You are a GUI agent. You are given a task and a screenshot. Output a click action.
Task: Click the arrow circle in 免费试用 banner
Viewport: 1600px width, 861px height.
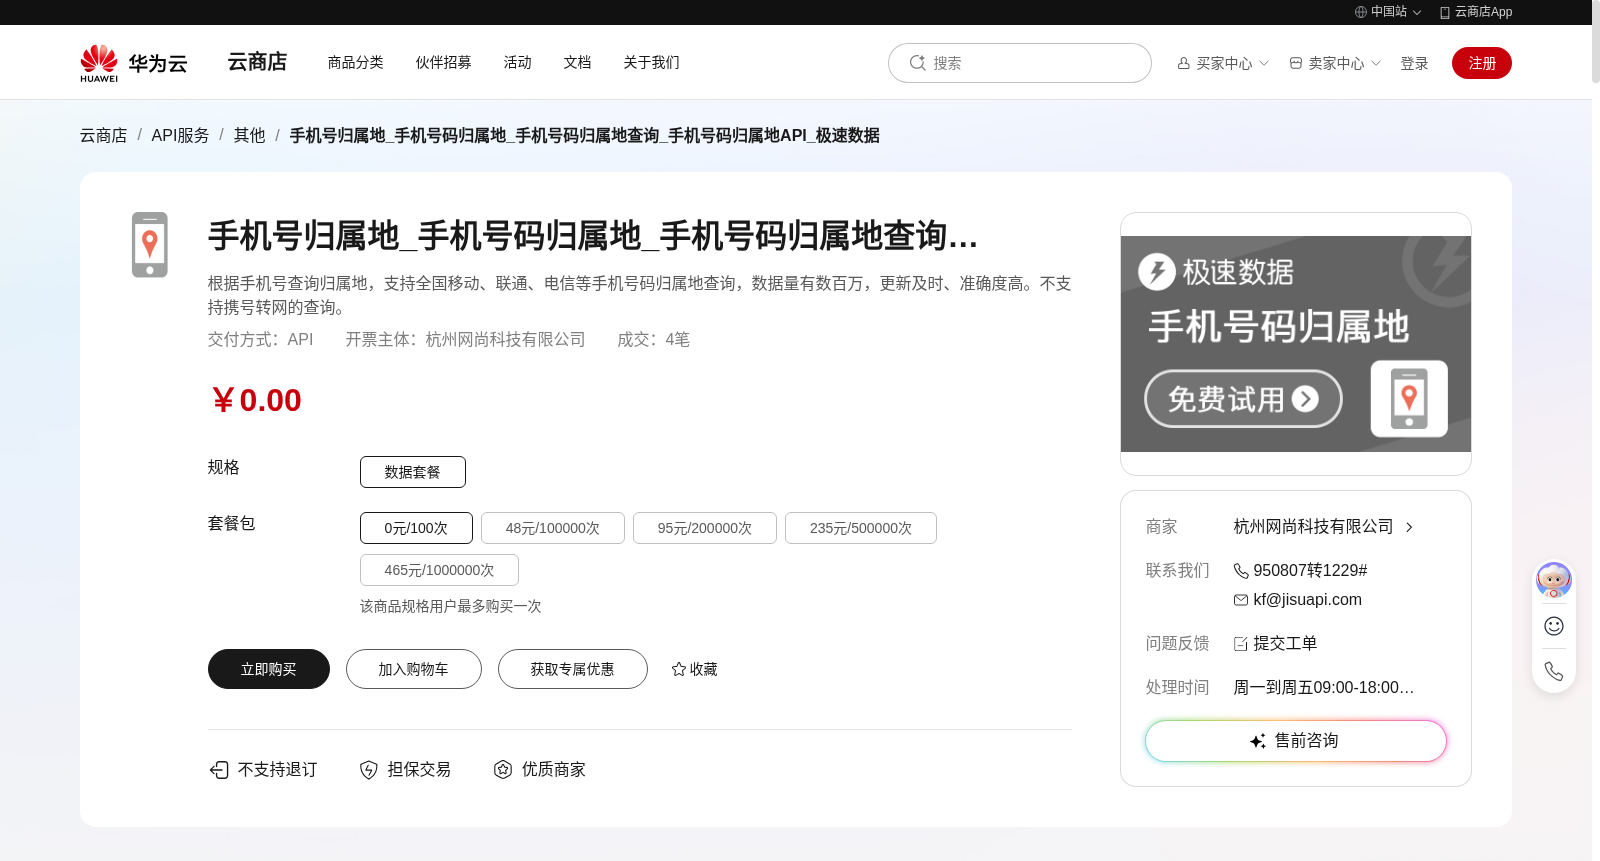tap(1305, 399)
